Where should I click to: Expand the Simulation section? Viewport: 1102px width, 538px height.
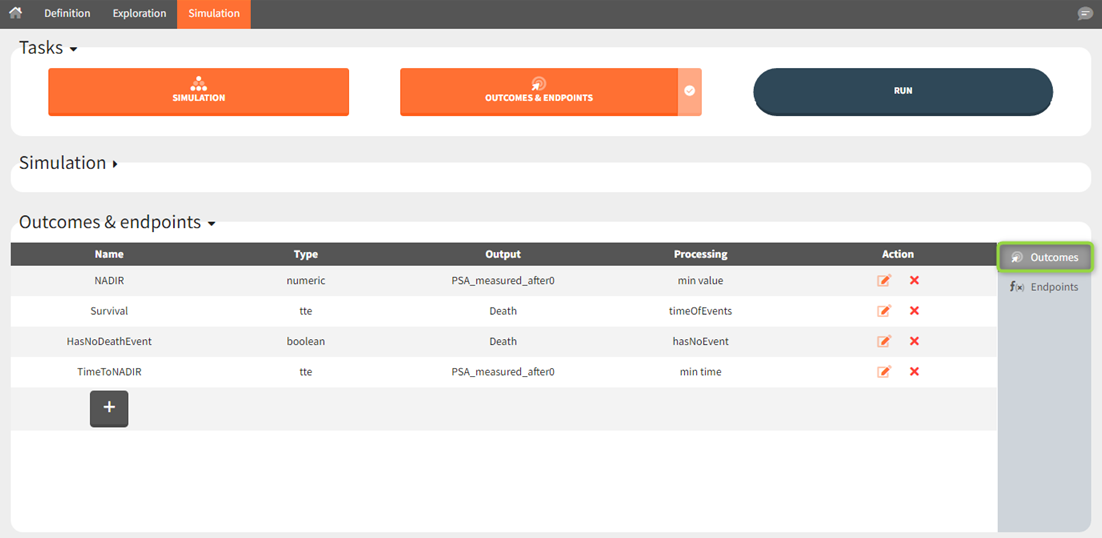115,164
